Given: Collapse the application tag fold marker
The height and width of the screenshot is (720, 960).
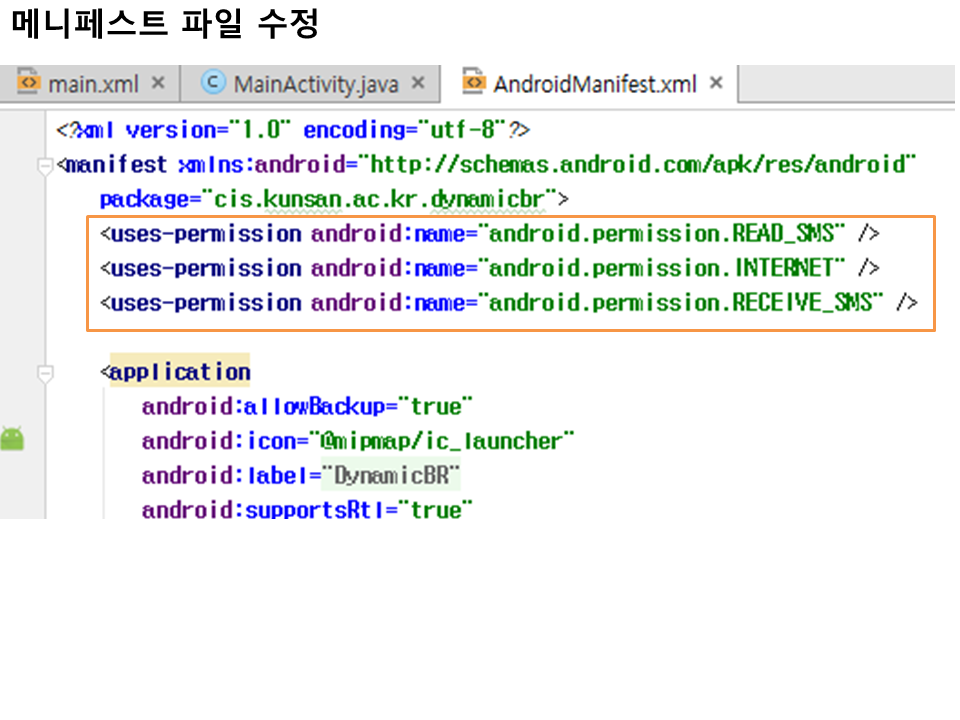Looking at the screenshot, I should pyautogui.click(x=44, y=374).
